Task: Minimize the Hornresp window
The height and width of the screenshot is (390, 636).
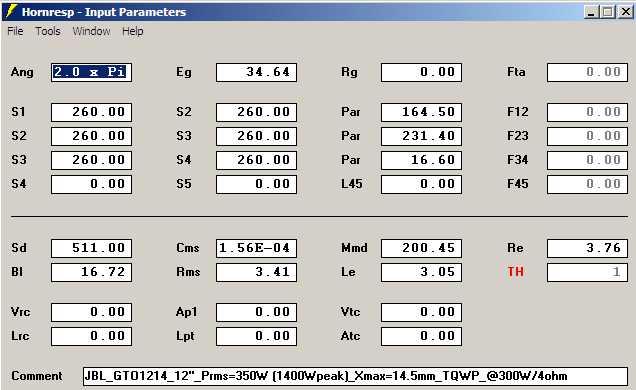Action: coord(592,12)
